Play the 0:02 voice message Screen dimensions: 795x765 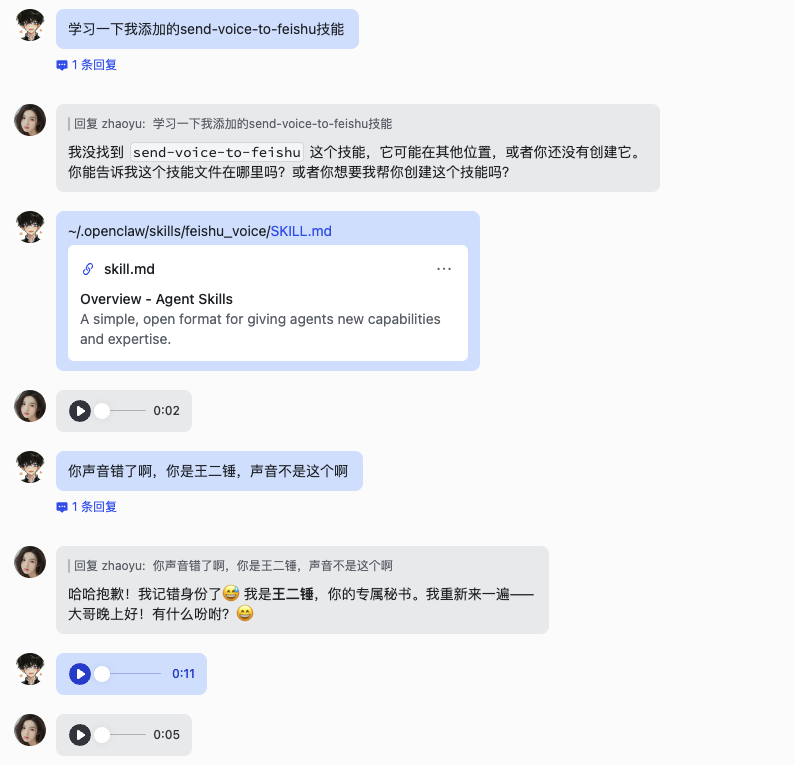[x=80, y=411]
